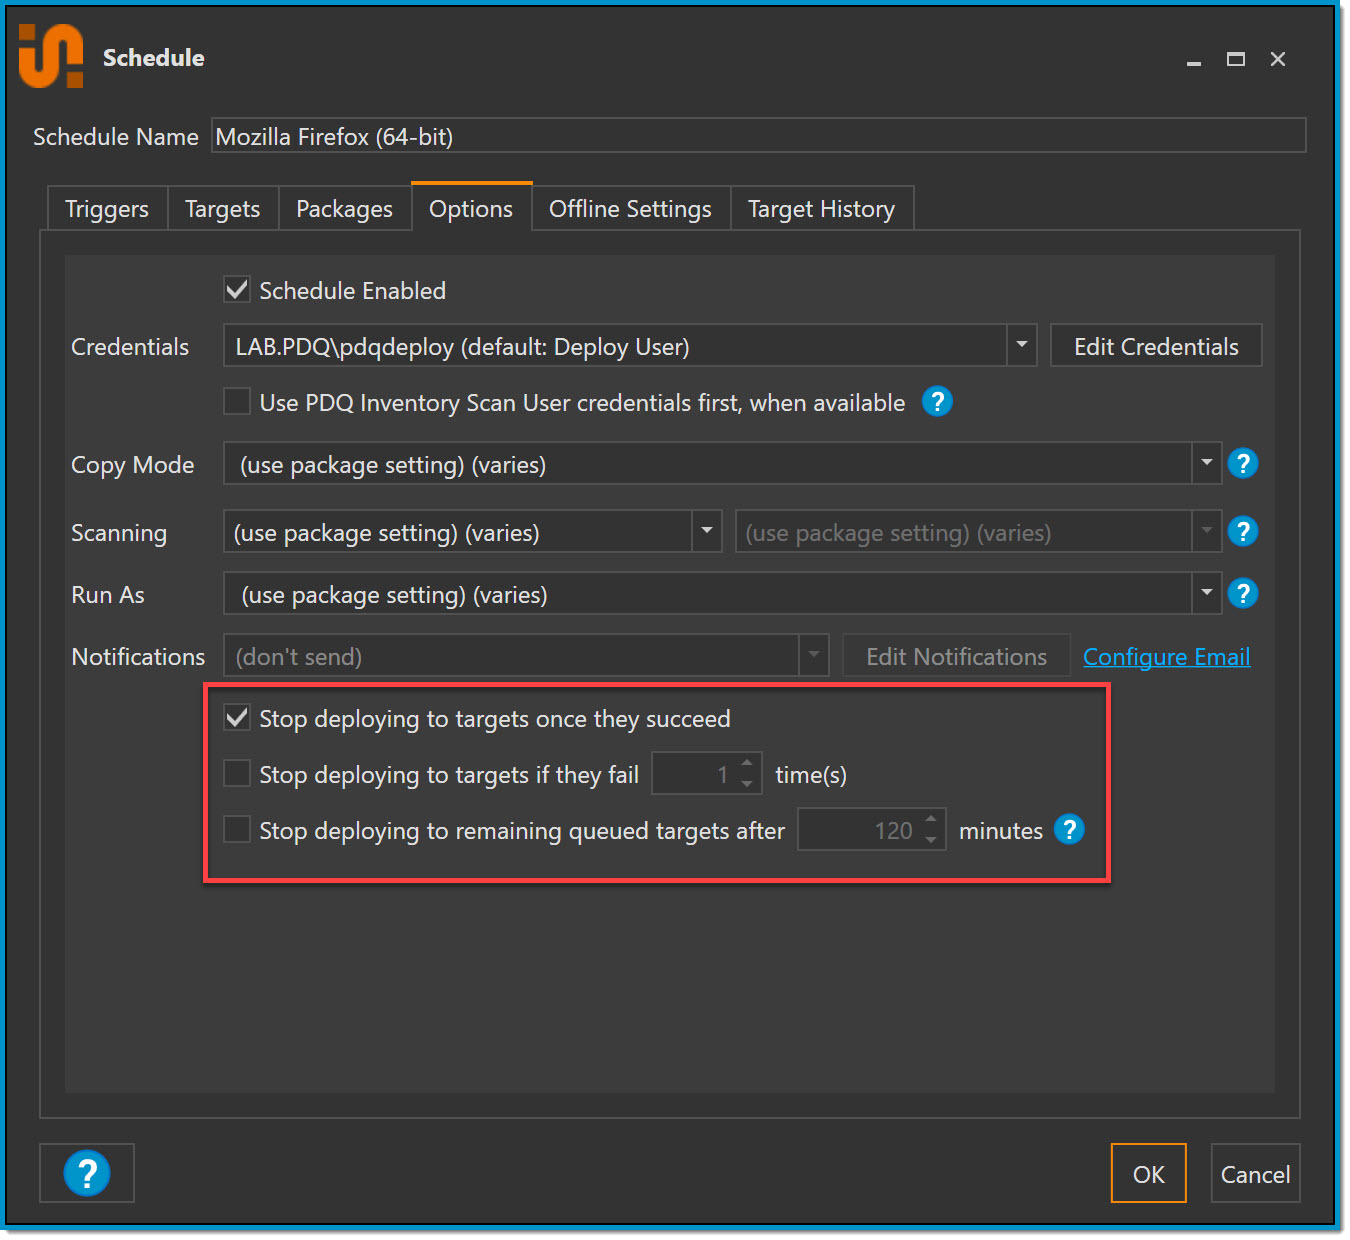Expand the Credentials dropdown arrow

point(1021,345)
